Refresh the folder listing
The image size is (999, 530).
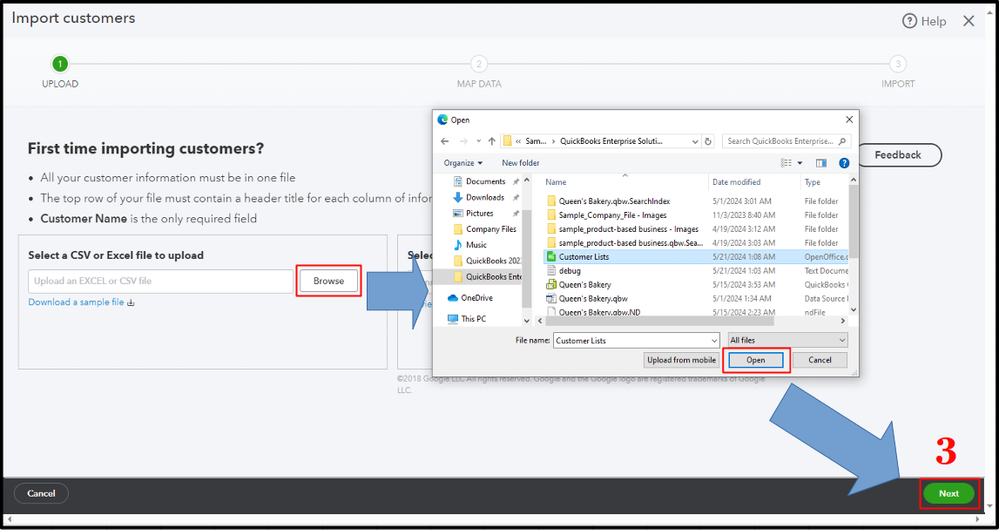coord(708,141)
